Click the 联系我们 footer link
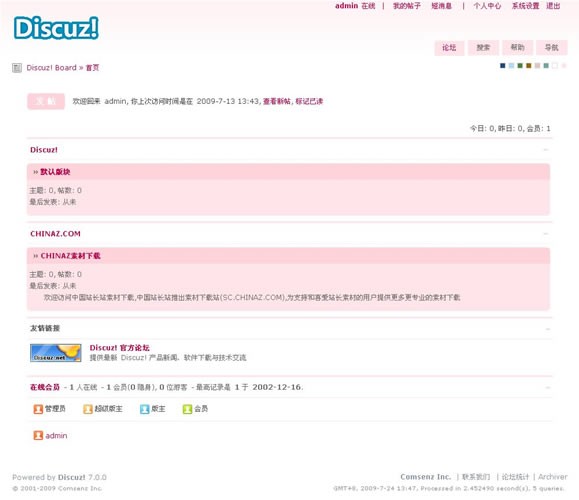Screen dimensions: 579x500 [476, 477]
